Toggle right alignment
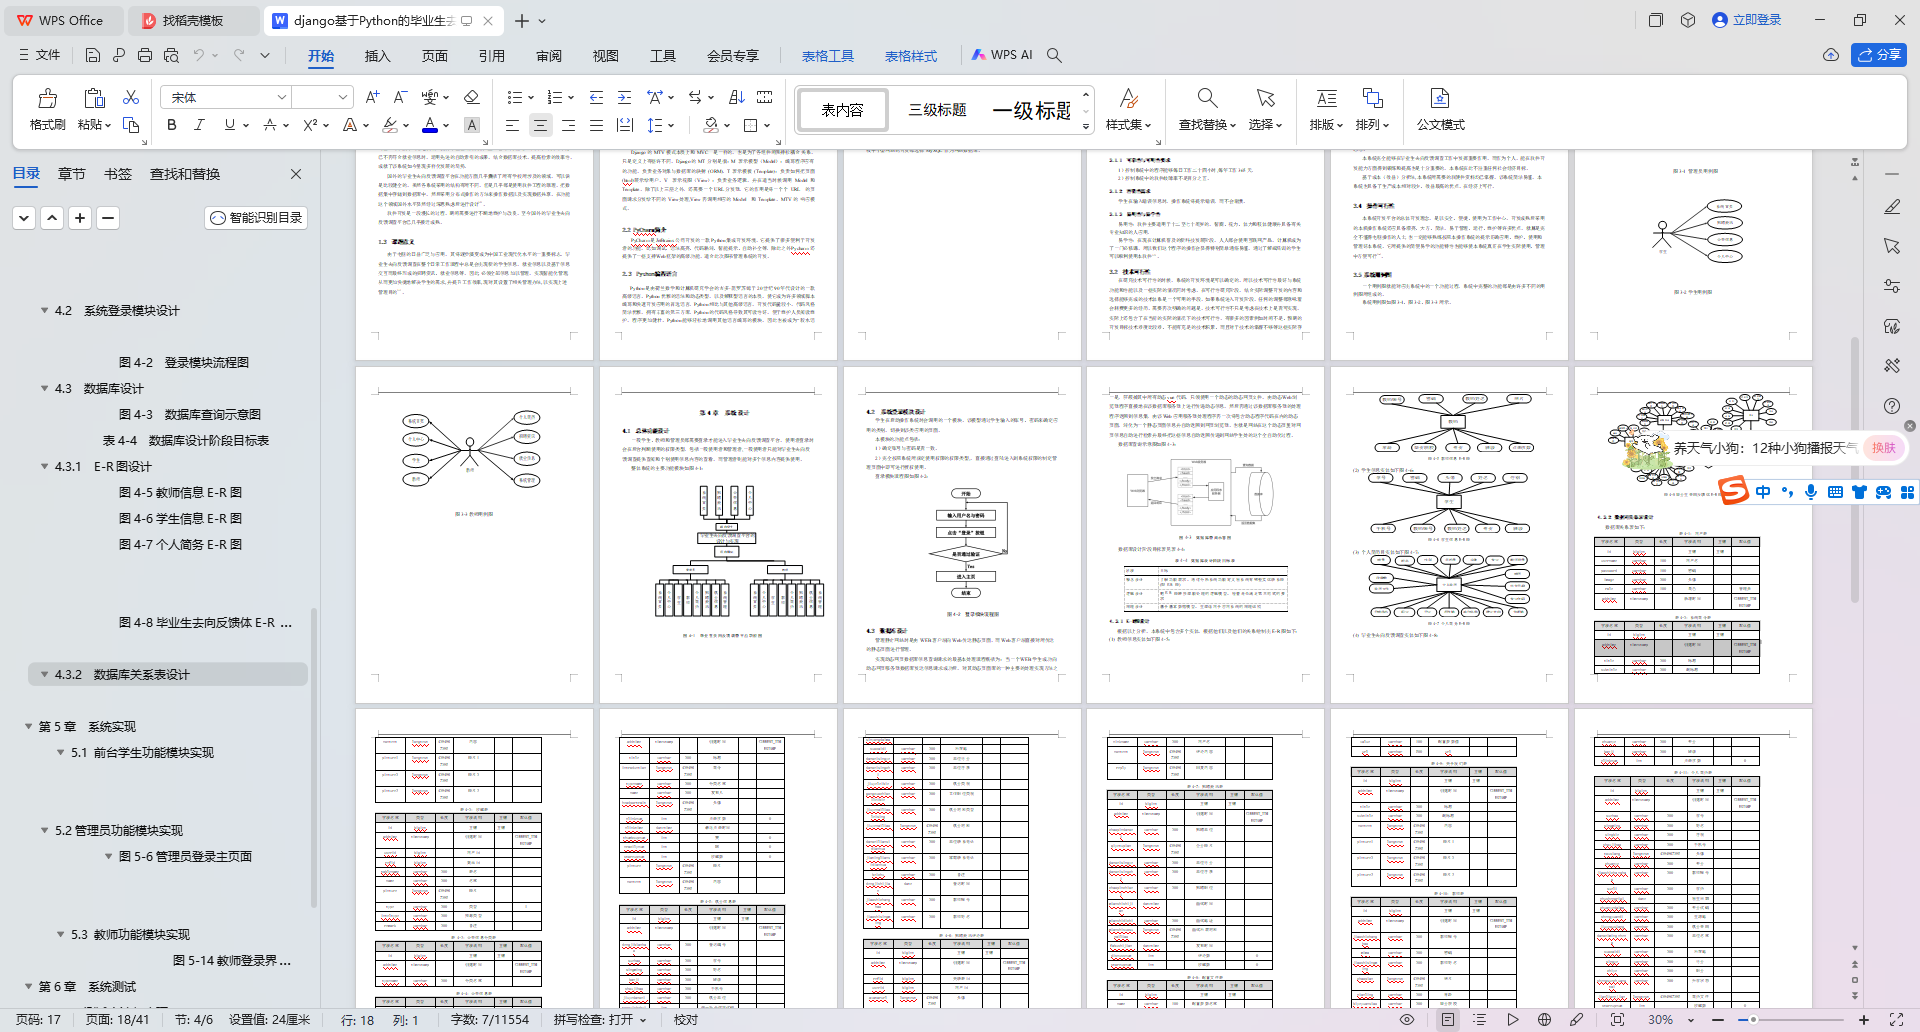 tap(568, 125)
